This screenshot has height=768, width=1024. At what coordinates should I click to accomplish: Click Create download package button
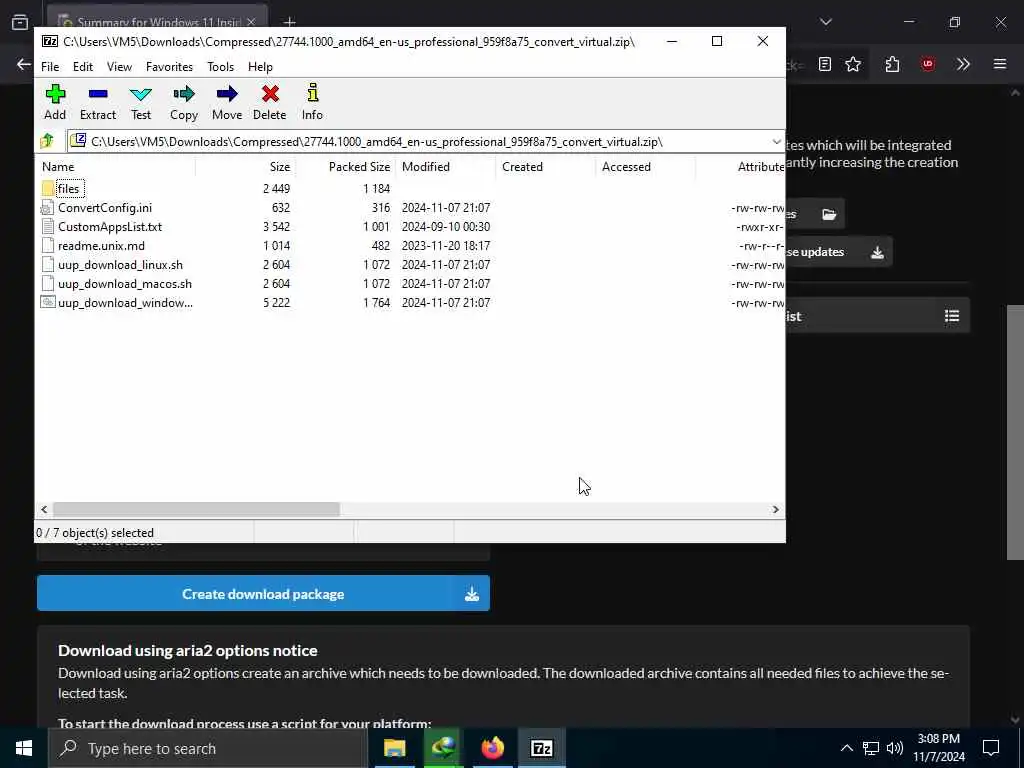tap(263, 593)
